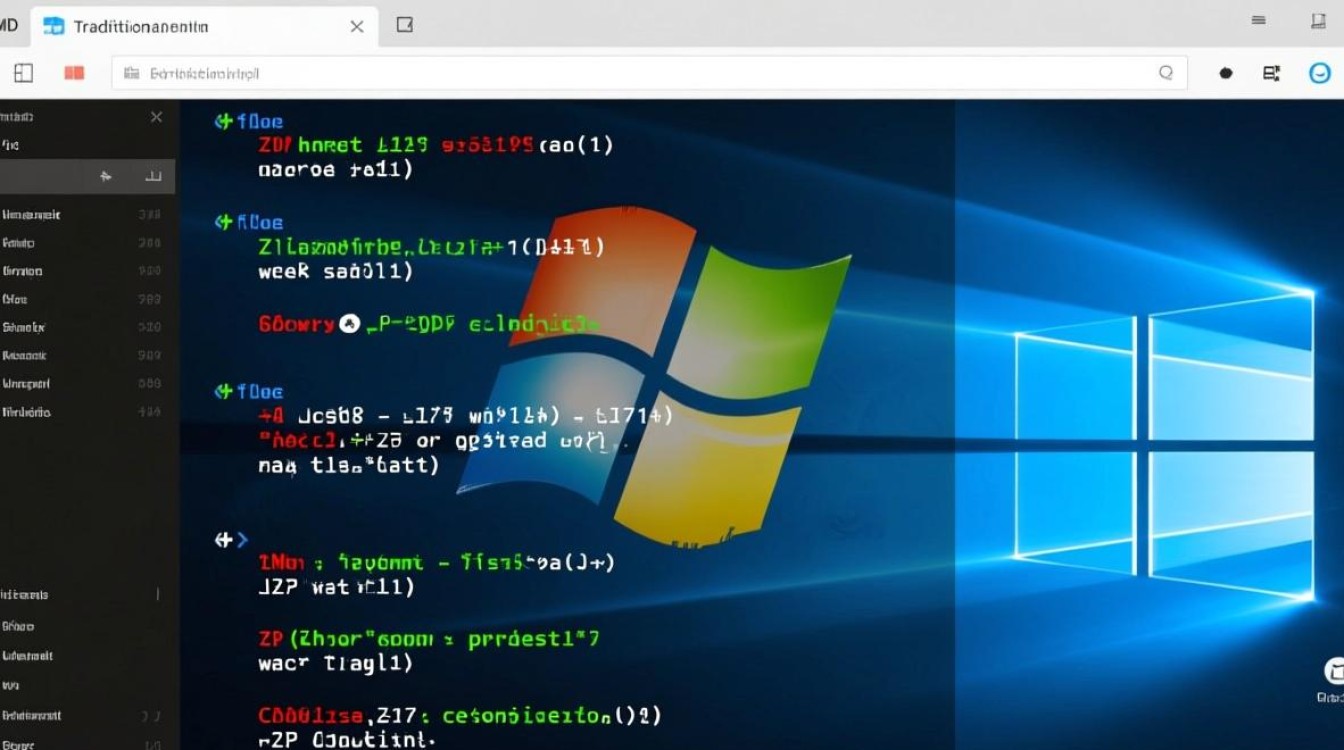Open the hamburger lines menu at top right
The height and width of the screenshot is (750, 1344).
click(x=1258, y=21)
